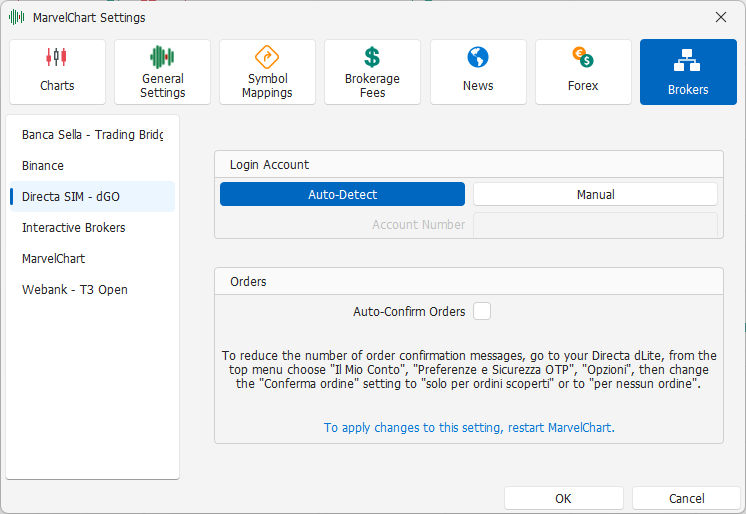The height and width of the screenshot is (514, 746).
Task: Choose Interactive Brokers from list
Action: [x=93, y=227]
